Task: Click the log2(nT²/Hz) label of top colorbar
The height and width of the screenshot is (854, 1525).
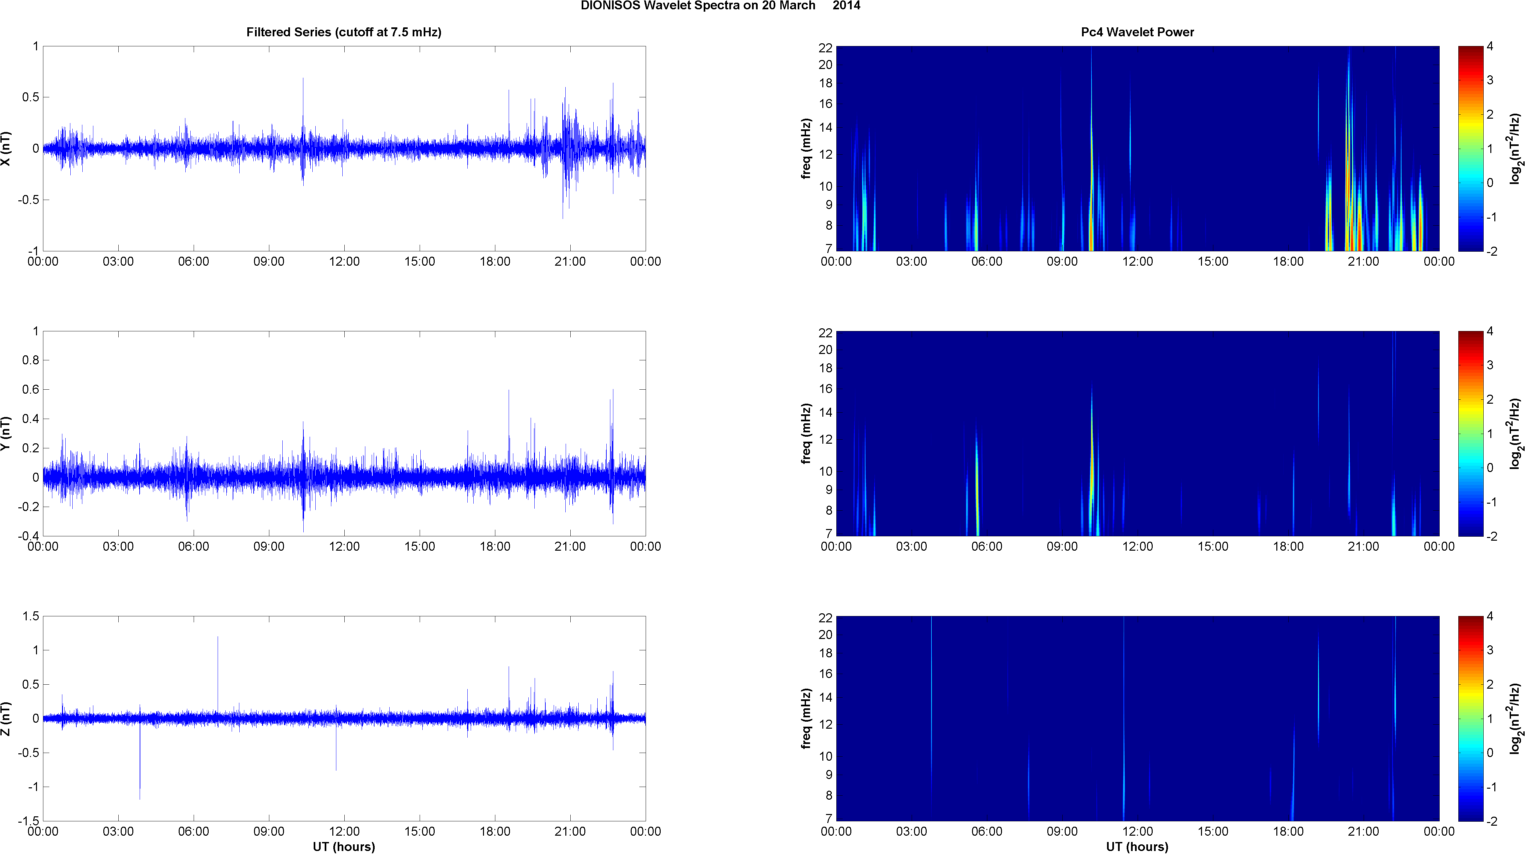Action: click(1516, 149)
